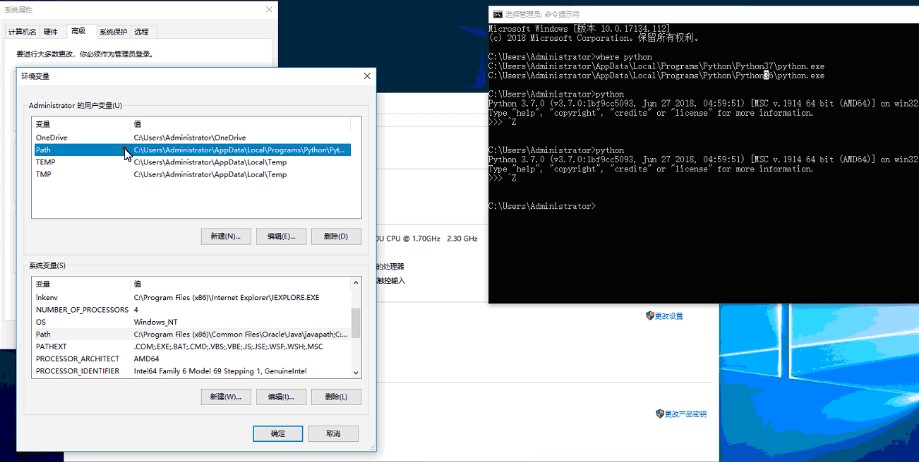Close the 环境变量 dialog
Image resolution: width=919 pixels, height=462 pixels.
(x=367, y=76)
